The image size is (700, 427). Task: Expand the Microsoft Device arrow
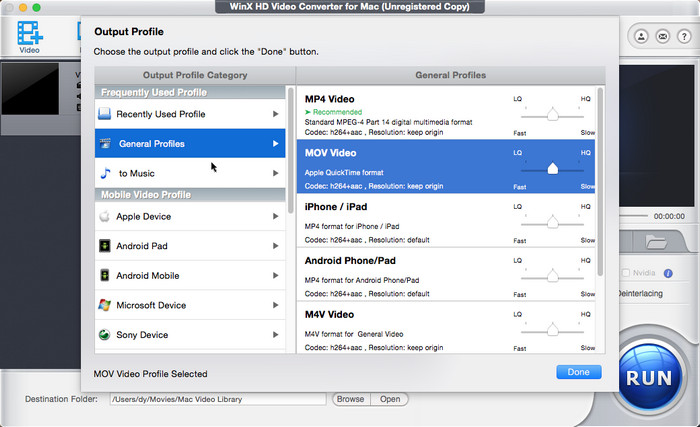(275, 305)
